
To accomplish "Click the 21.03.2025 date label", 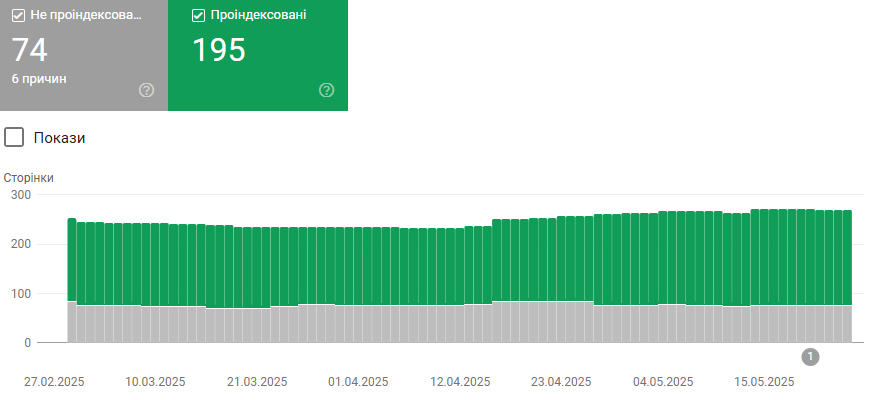I will (257, 382).
